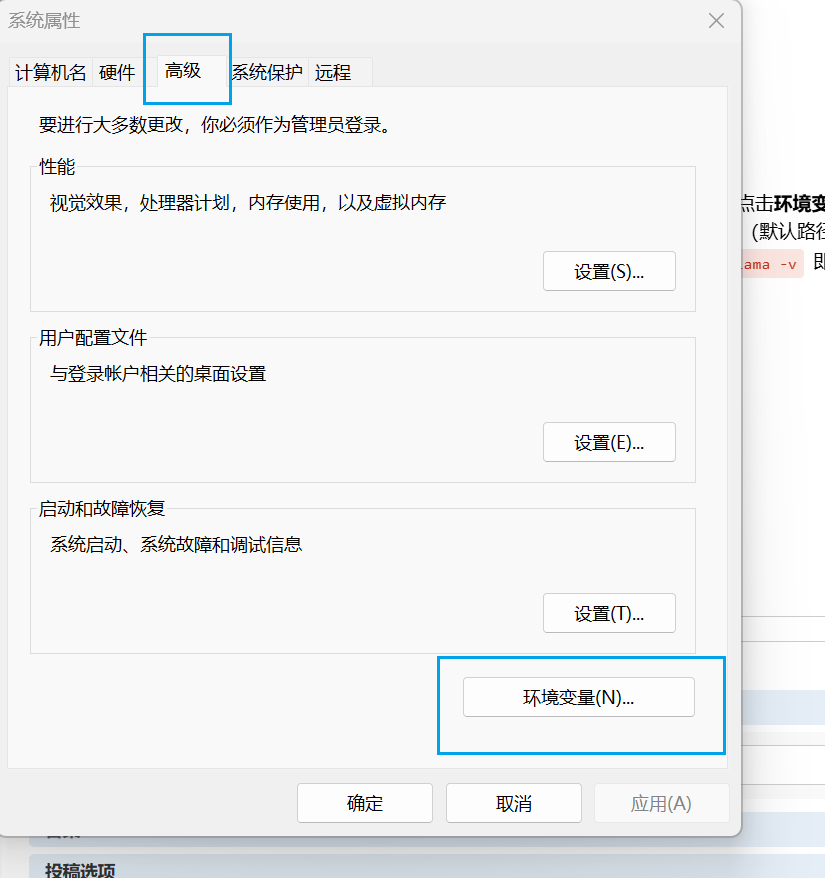Image resolution: width=825 pixels, height=878 pixels.
Task: Click the performance description starting 视觉效果
Action: click(248, 203)
